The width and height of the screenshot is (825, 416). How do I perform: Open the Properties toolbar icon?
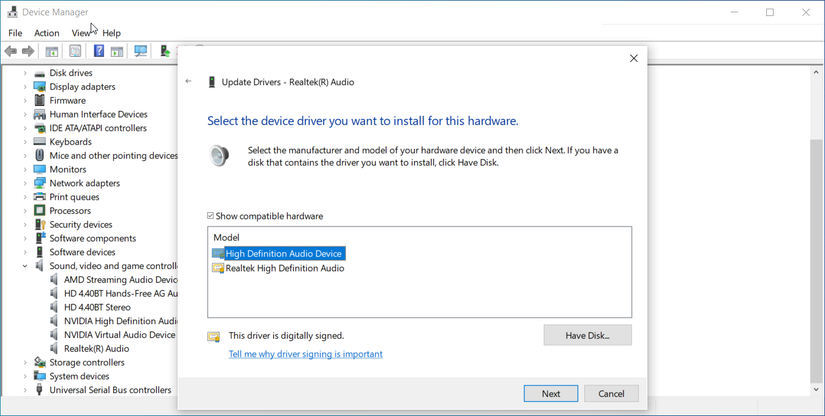(75, 51)
